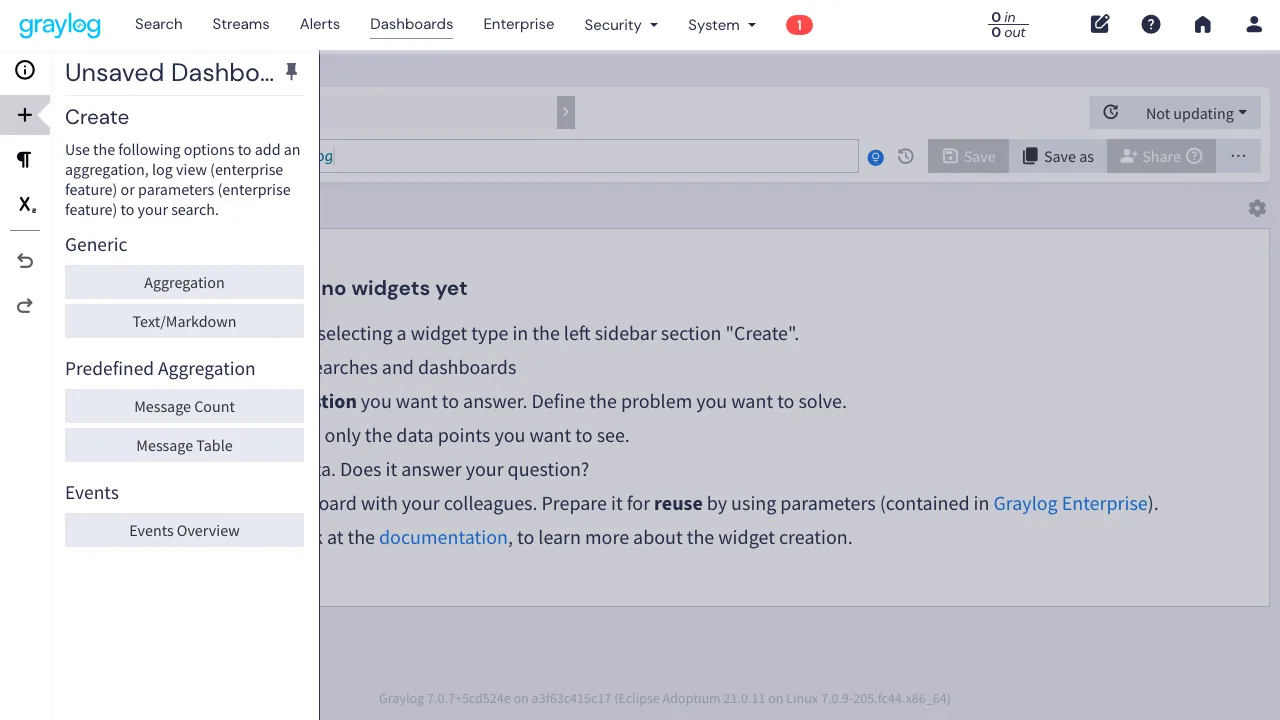Expand the Security menu dropdown

click(621, 25)
